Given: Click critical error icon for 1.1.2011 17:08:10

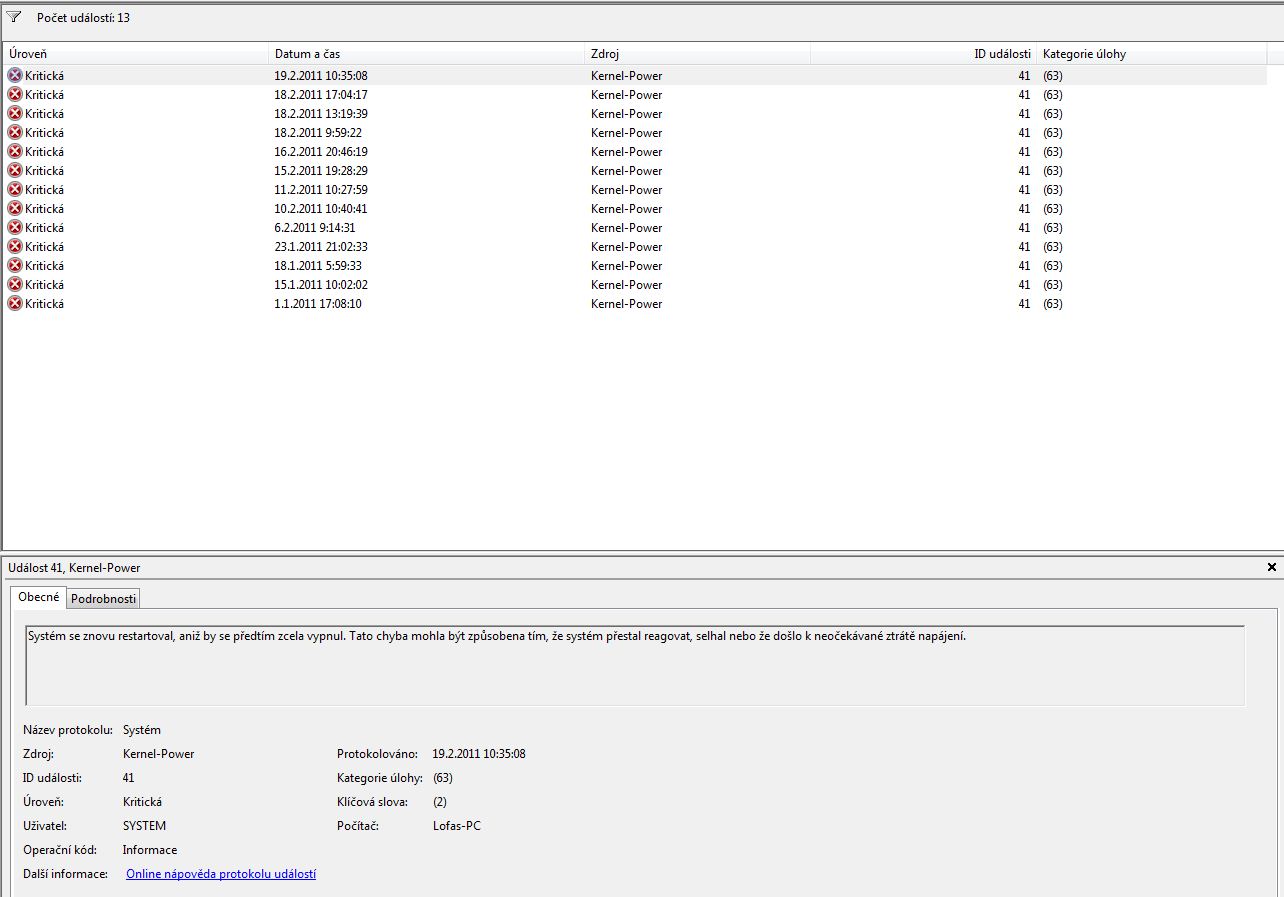Looking at the screenshot, I should point(15,303).
